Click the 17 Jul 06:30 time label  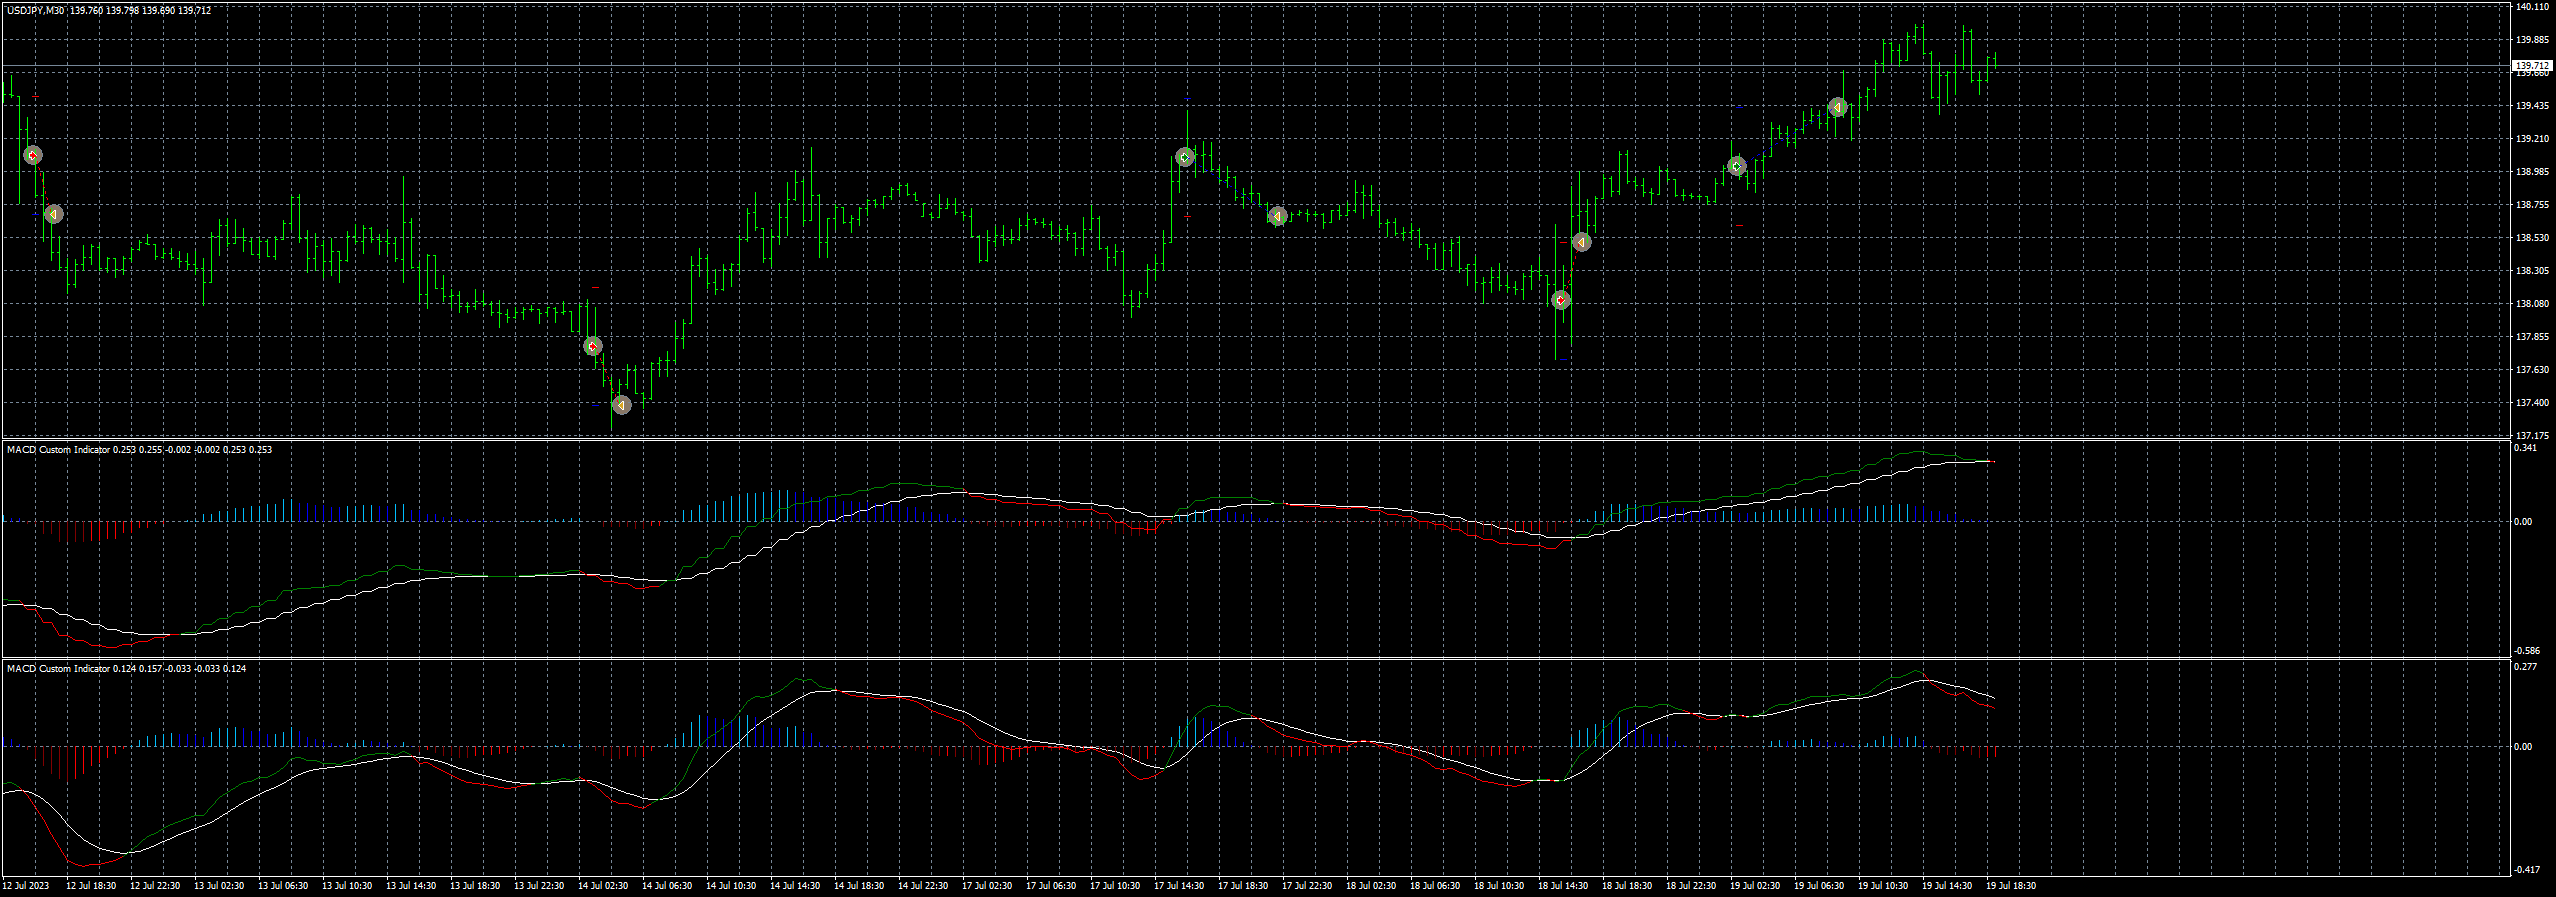(x=1051, y=886)
